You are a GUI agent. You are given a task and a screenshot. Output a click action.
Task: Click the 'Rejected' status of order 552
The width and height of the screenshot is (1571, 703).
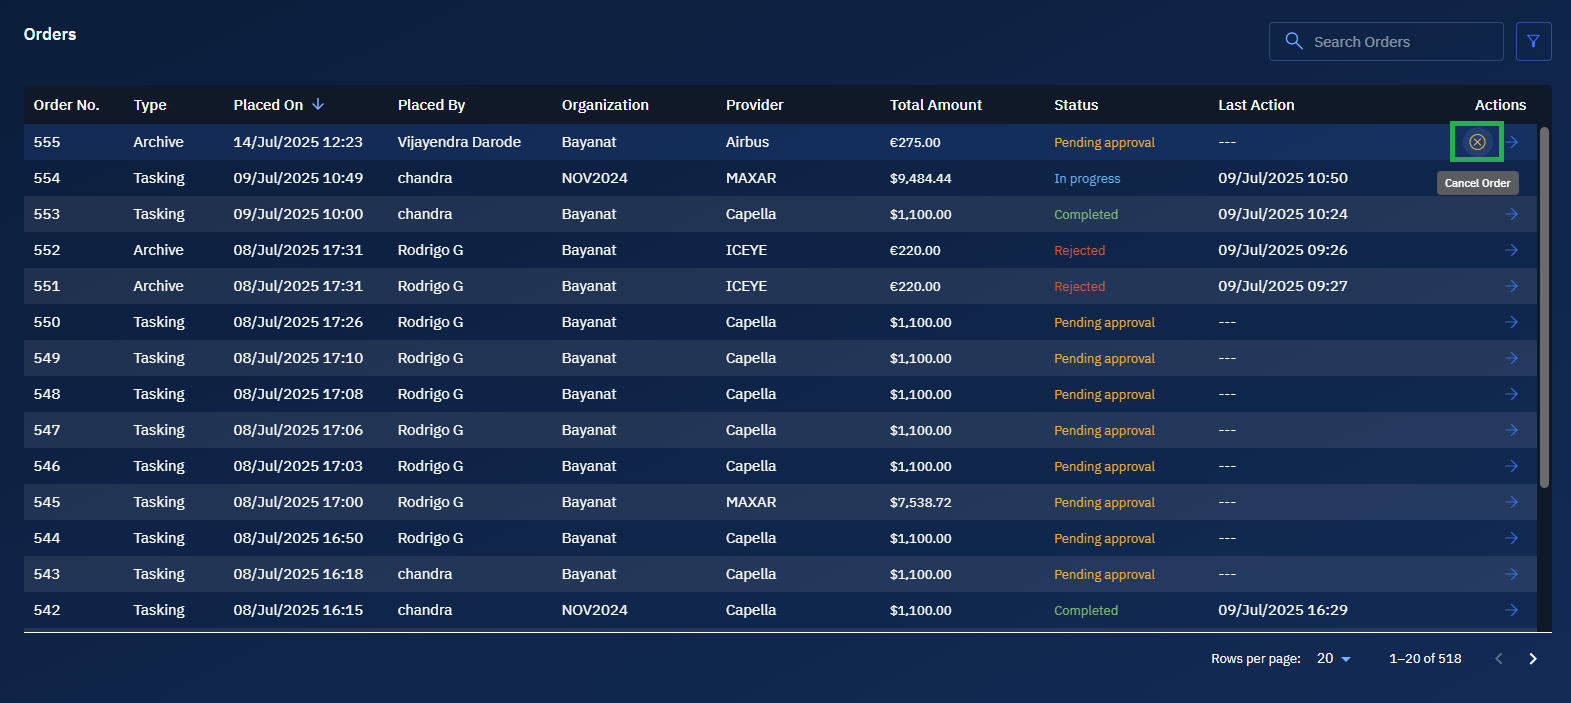pos(1080,250)
